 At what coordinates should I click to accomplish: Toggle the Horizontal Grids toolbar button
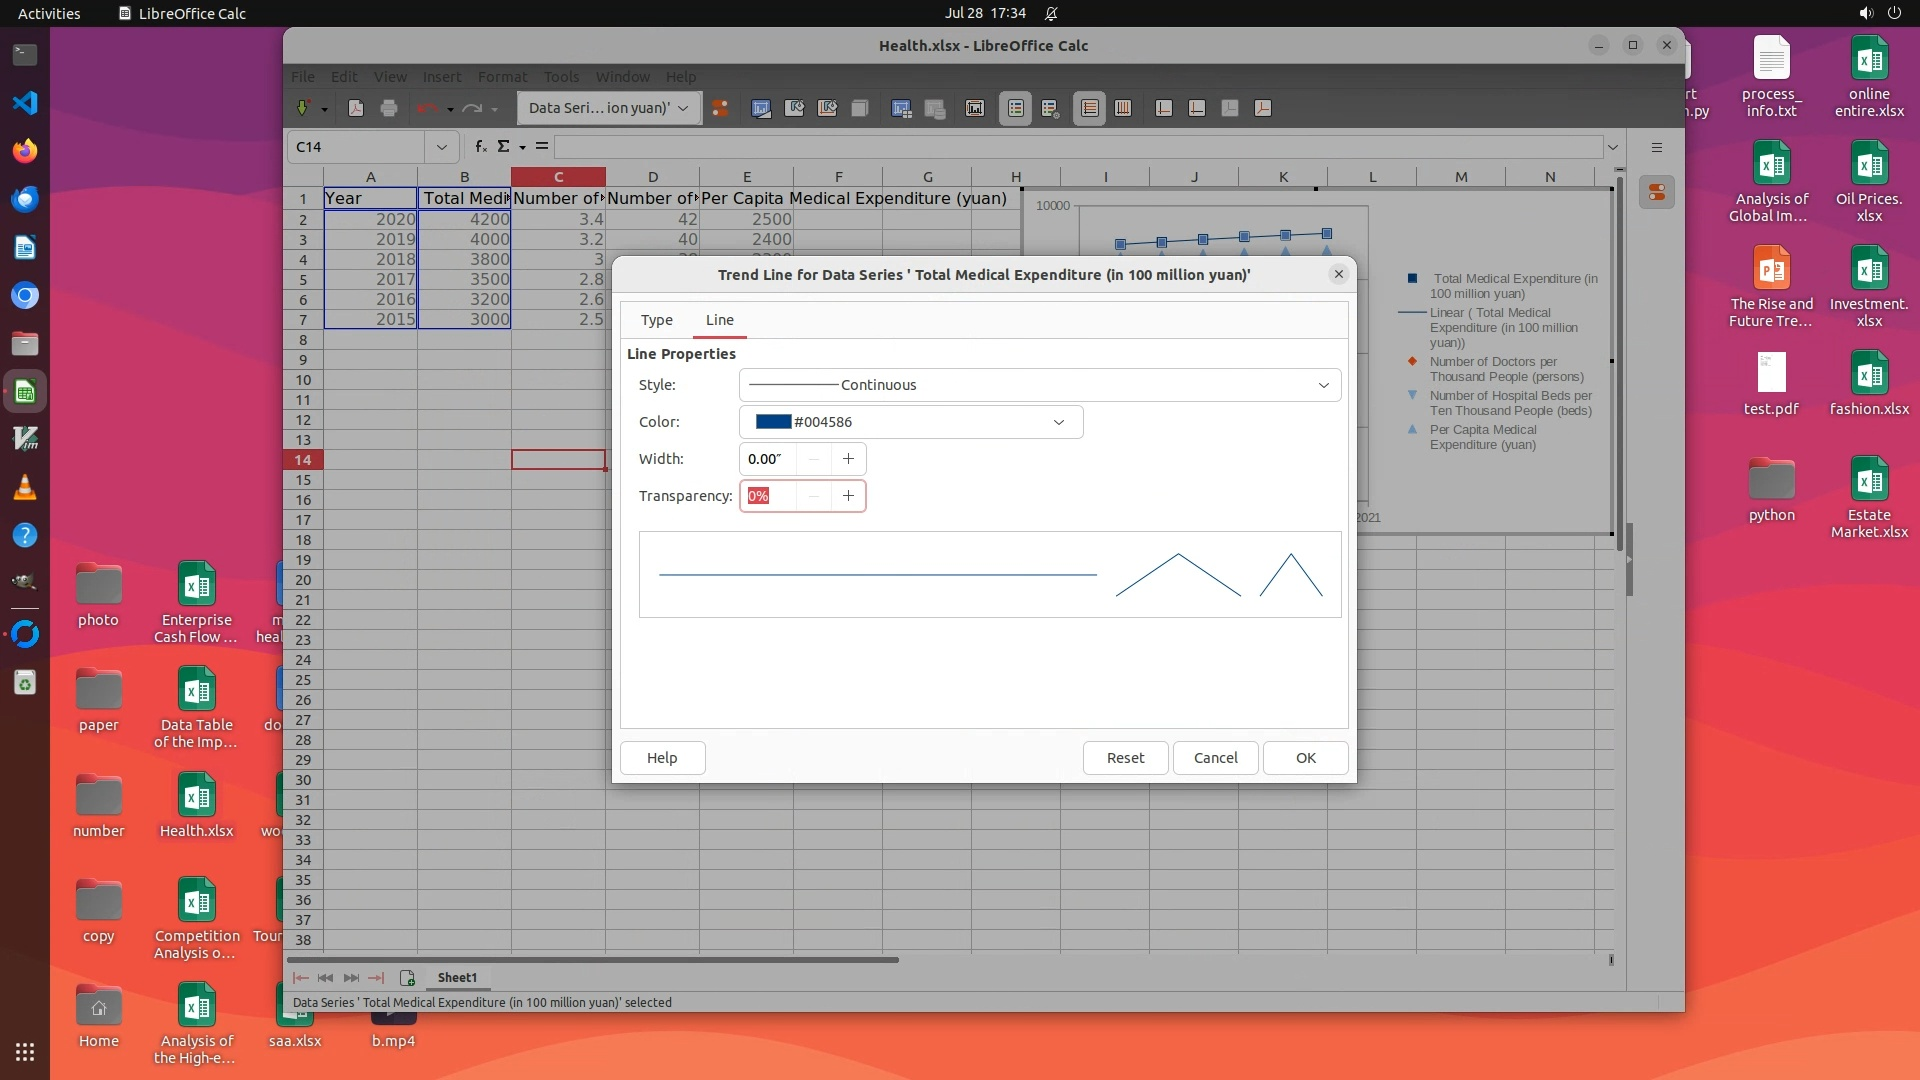point(1090,108)
